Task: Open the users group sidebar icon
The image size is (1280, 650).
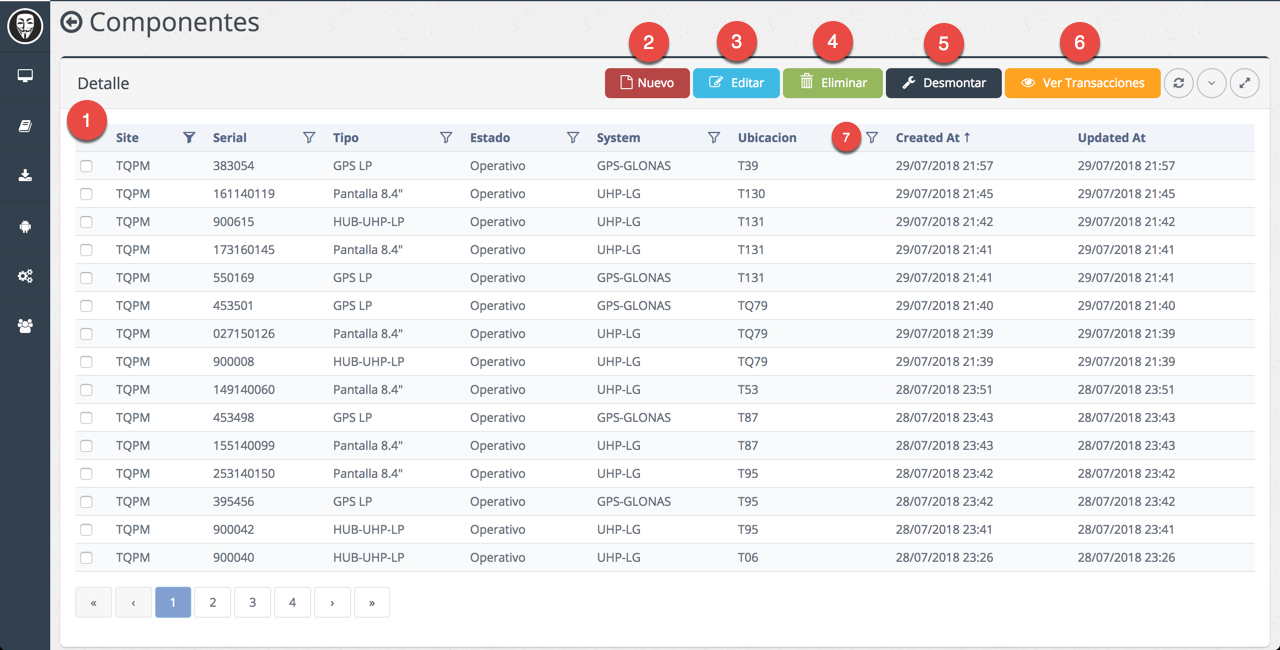Action: 25,326
